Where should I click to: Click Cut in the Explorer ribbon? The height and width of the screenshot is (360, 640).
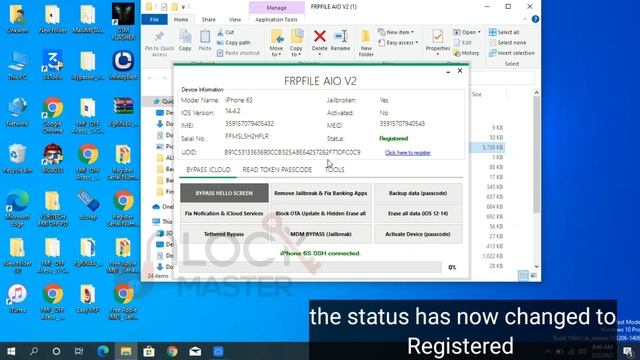(226, 32)
